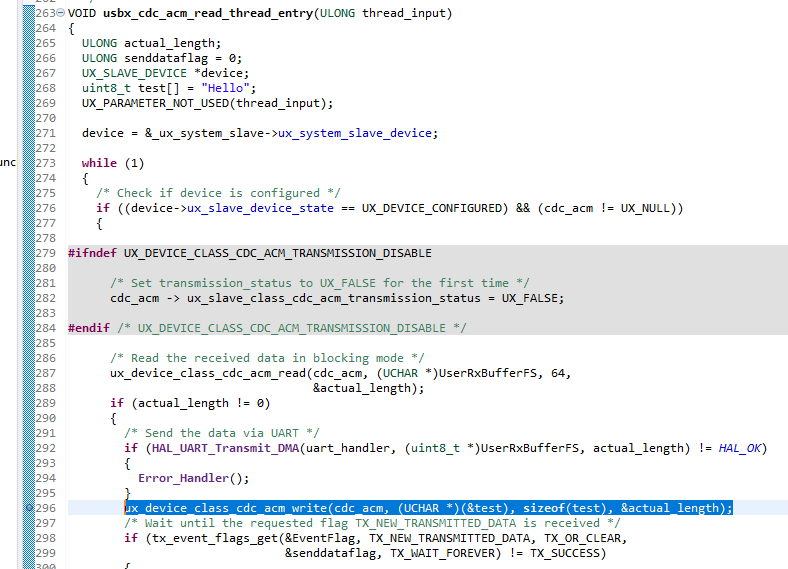This screenshot has height=569, width=788.
Task: Click the UX_SLAVE_DEVICE type on line 267
Action: pyautogui.click(x=134, y=73)
